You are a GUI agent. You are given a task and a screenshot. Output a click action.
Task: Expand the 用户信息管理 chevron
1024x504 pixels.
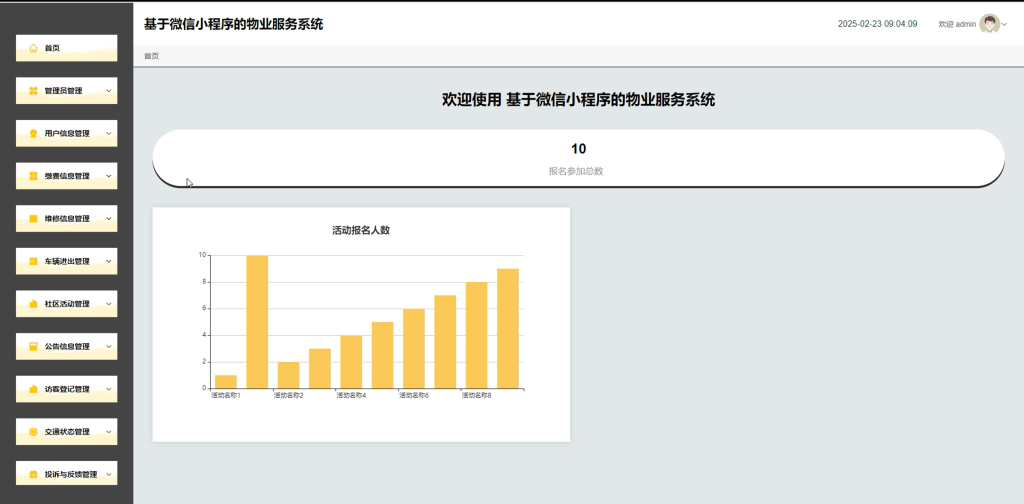(108, 133)
